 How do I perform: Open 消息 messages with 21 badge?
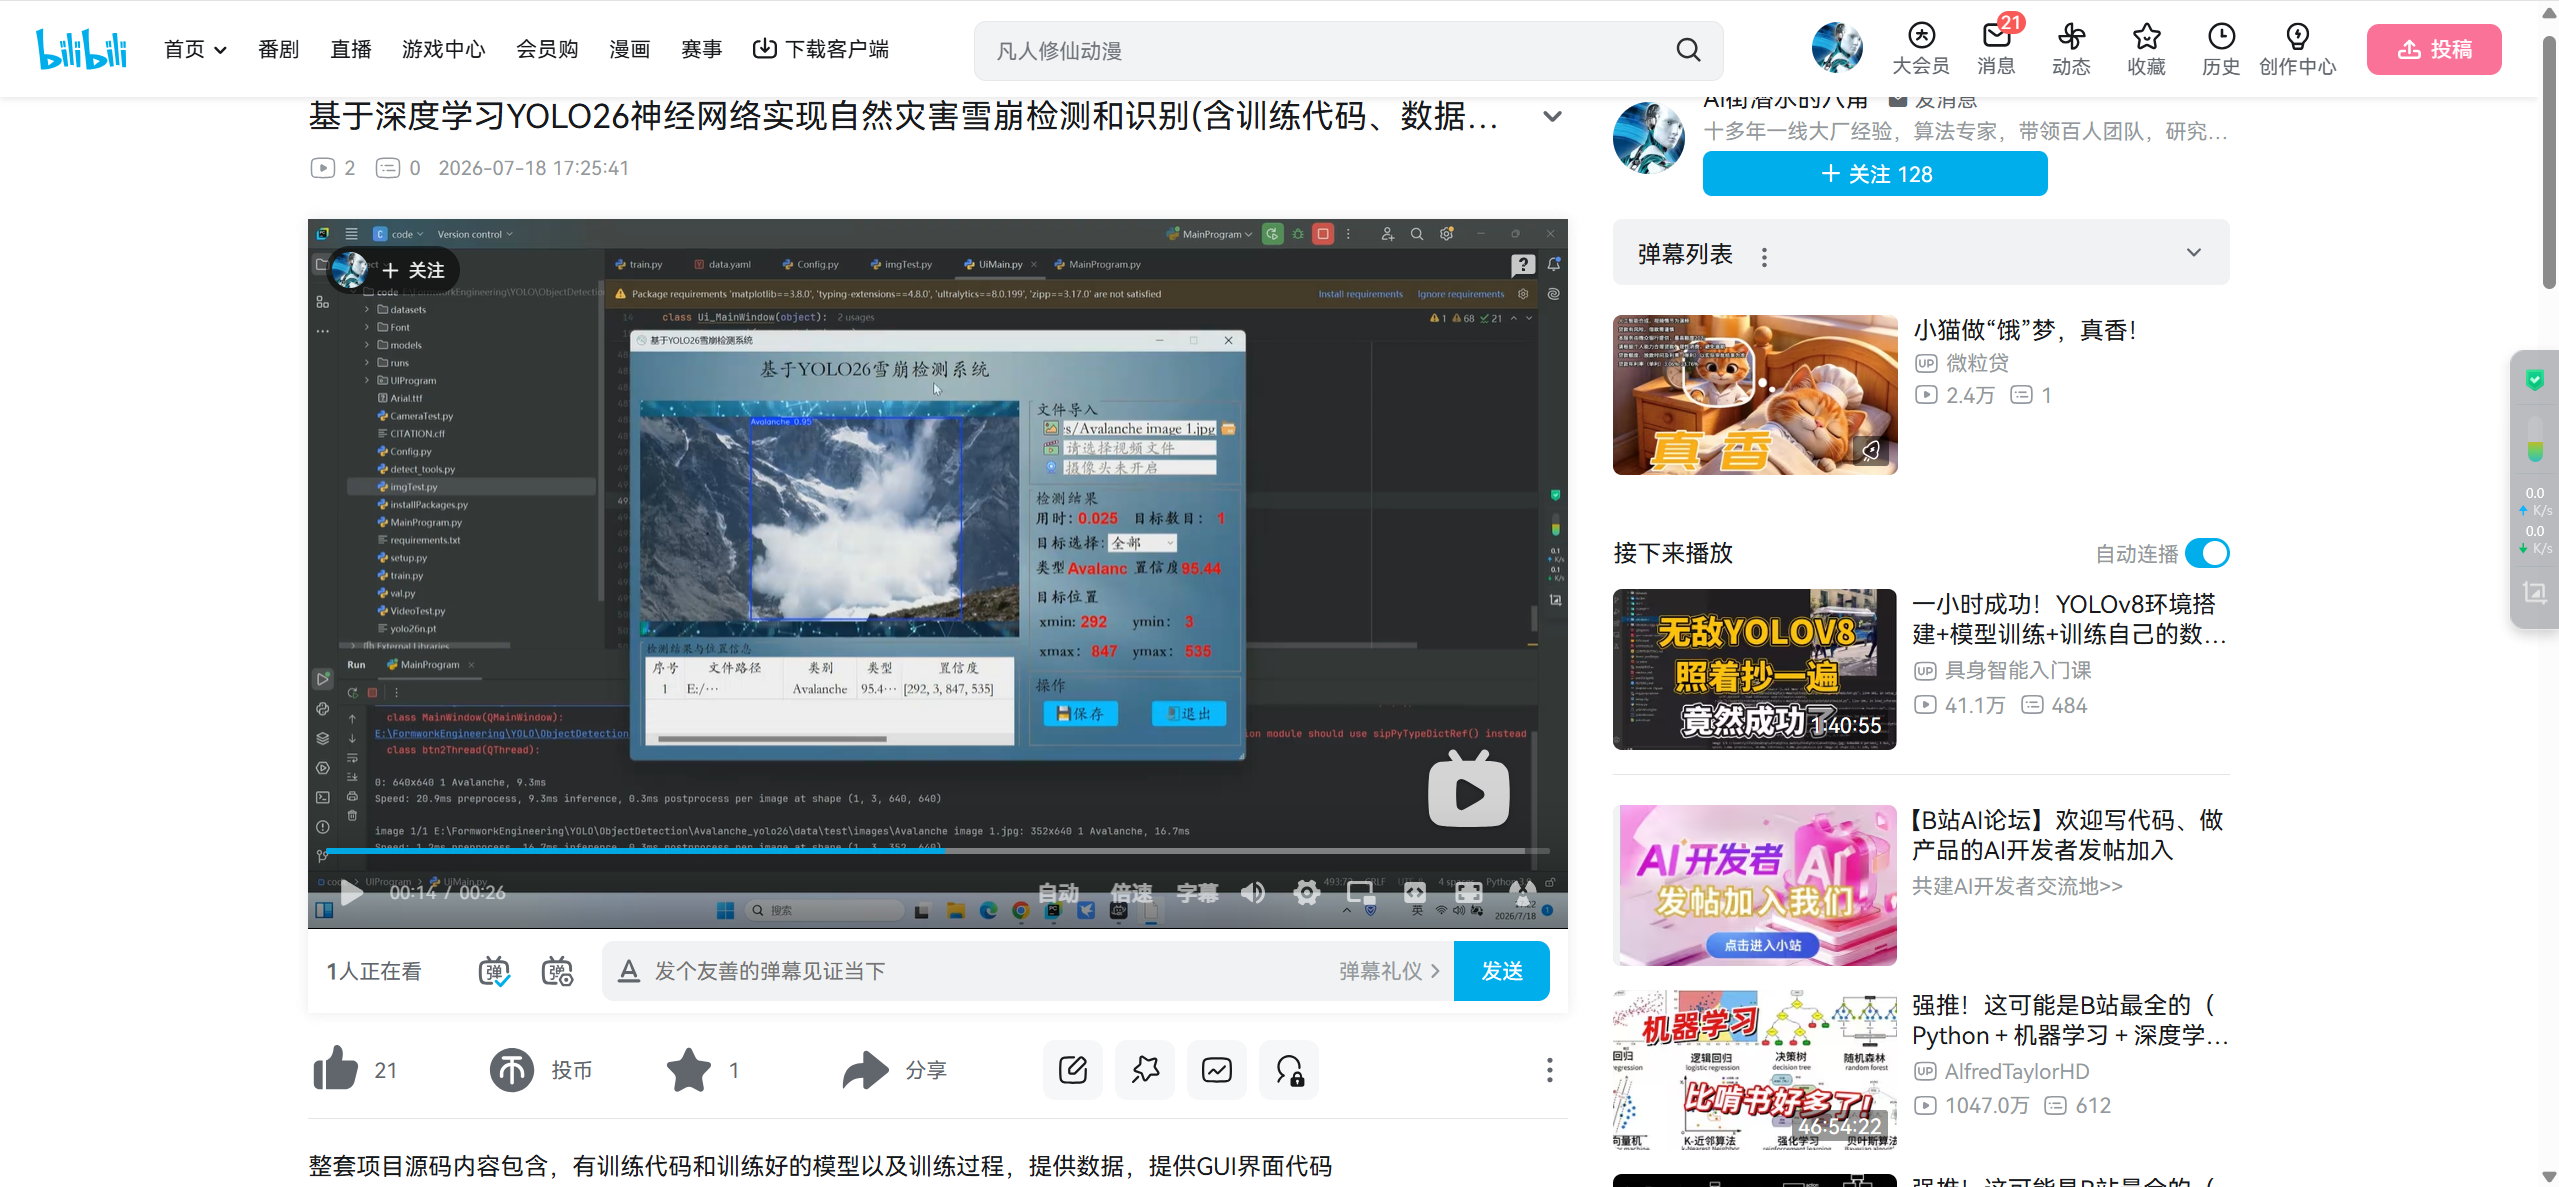pos(1996,49)
